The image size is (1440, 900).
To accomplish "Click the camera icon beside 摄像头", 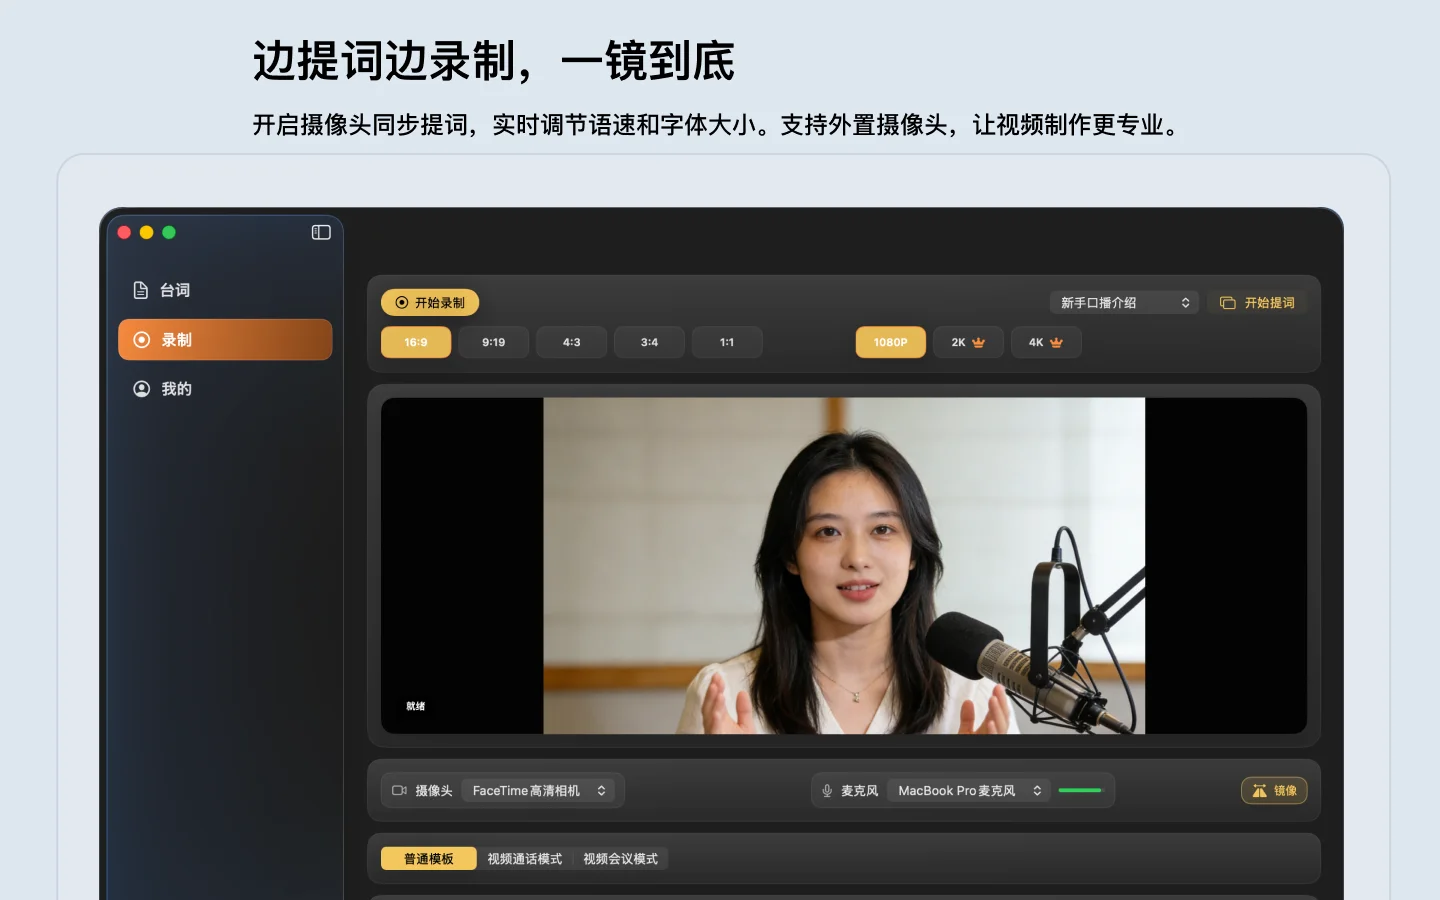I will pos(399,791).
